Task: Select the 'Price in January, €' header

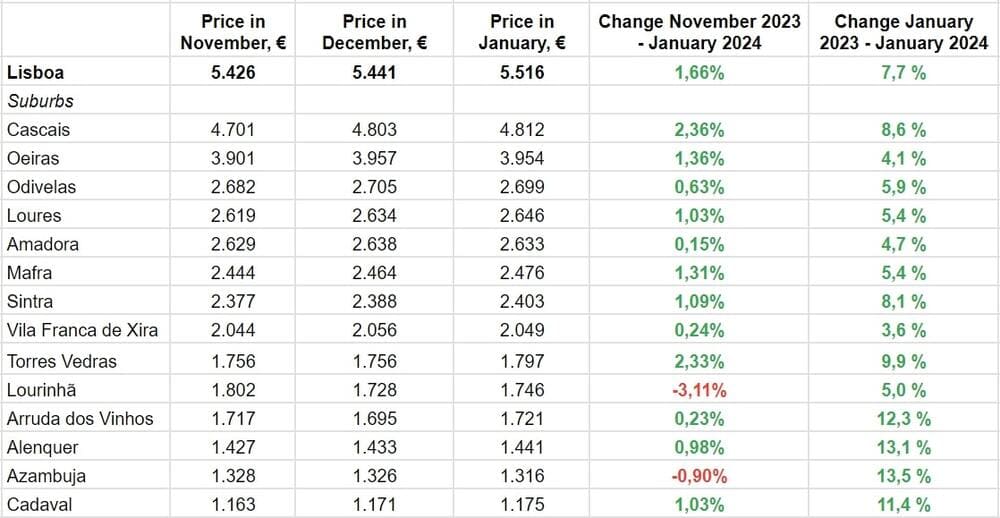Action: coord(522,32)
